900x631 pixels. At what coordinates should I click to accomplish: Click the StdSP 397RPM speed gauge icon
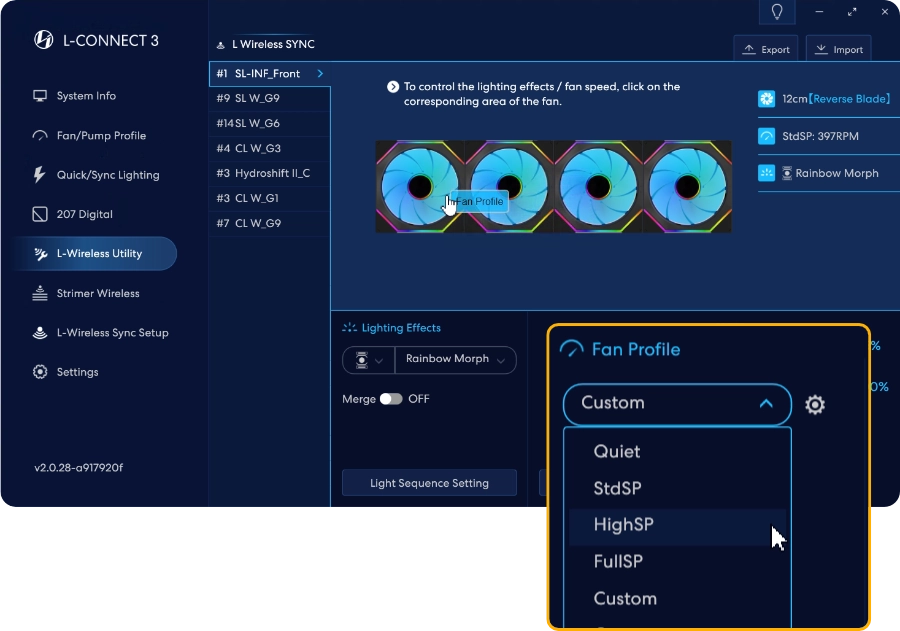point(767,136)
